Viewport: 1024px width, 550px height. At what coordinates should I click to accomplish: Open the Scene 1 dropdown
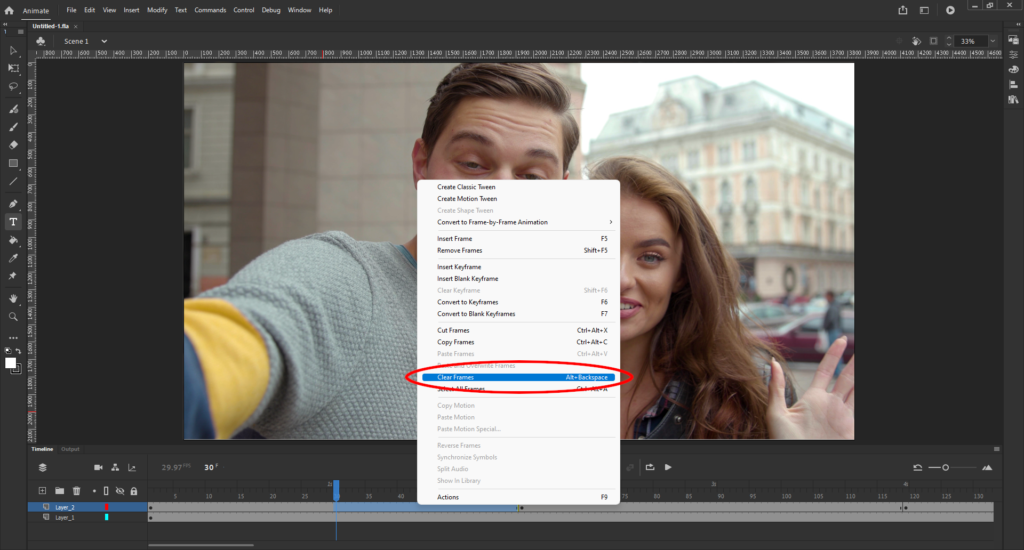click(104, 41)
